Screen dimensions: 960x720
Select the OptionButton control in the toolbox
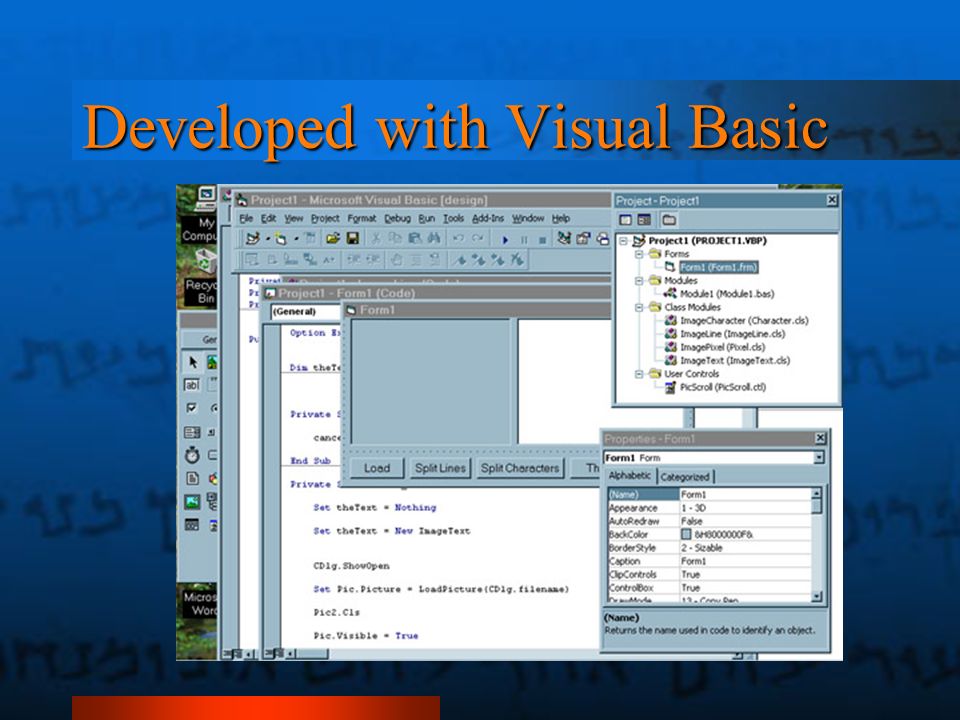coord(213,408)
